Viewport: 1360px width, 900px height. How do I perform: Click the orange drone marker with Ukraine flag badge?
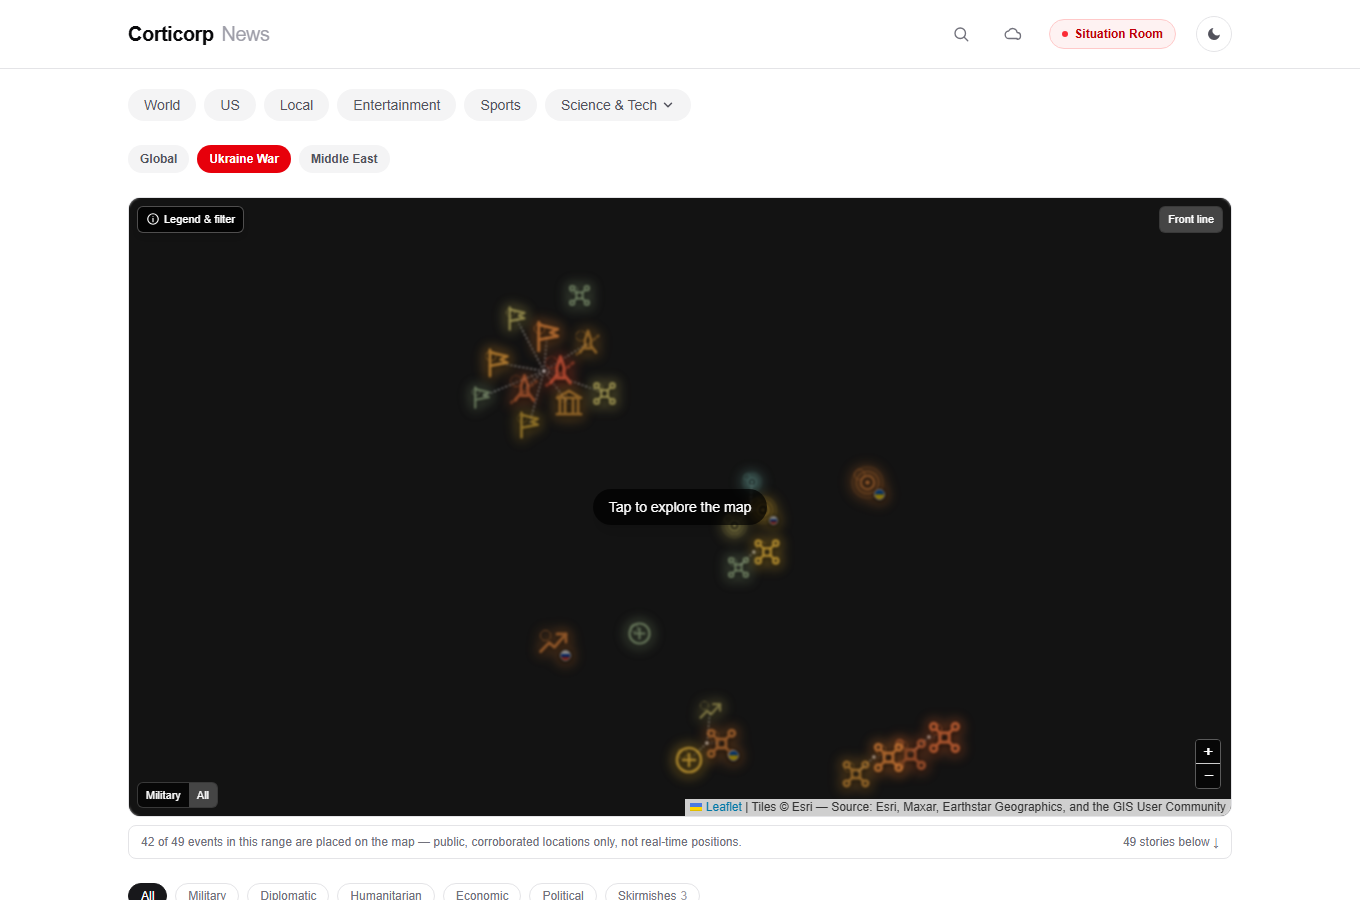click(x=721, y=743)
